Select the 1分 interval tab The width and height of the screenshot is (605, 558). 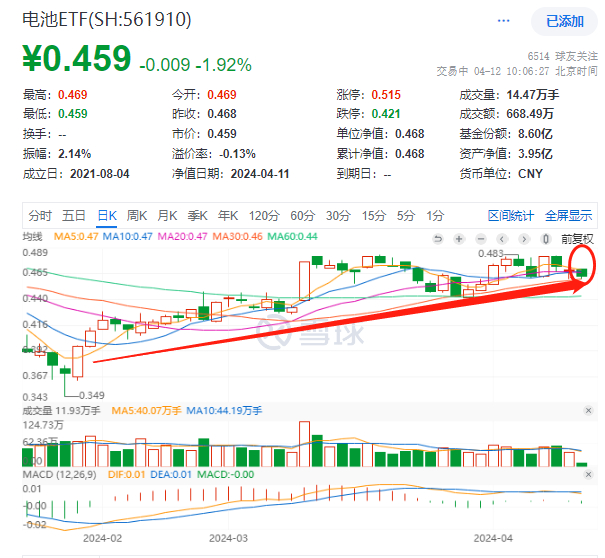435,215
